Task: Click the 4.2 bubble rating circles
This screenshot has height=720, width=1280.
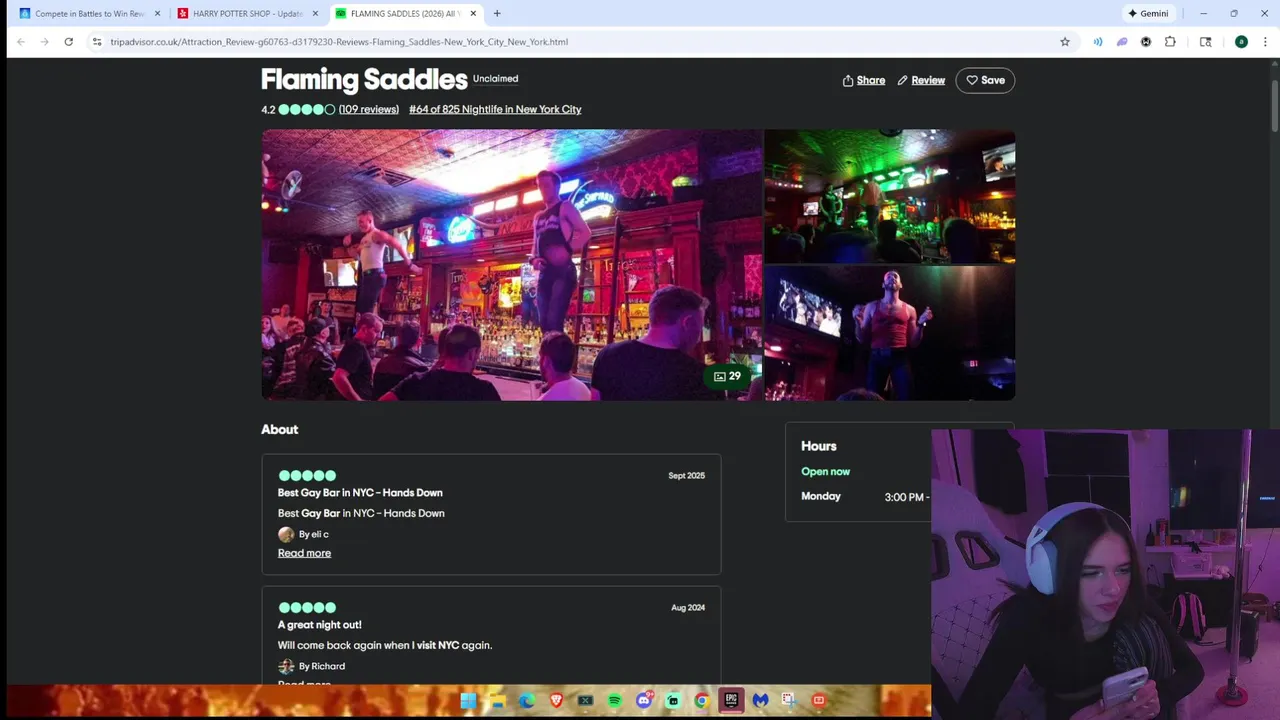Action: coord(307,109)
